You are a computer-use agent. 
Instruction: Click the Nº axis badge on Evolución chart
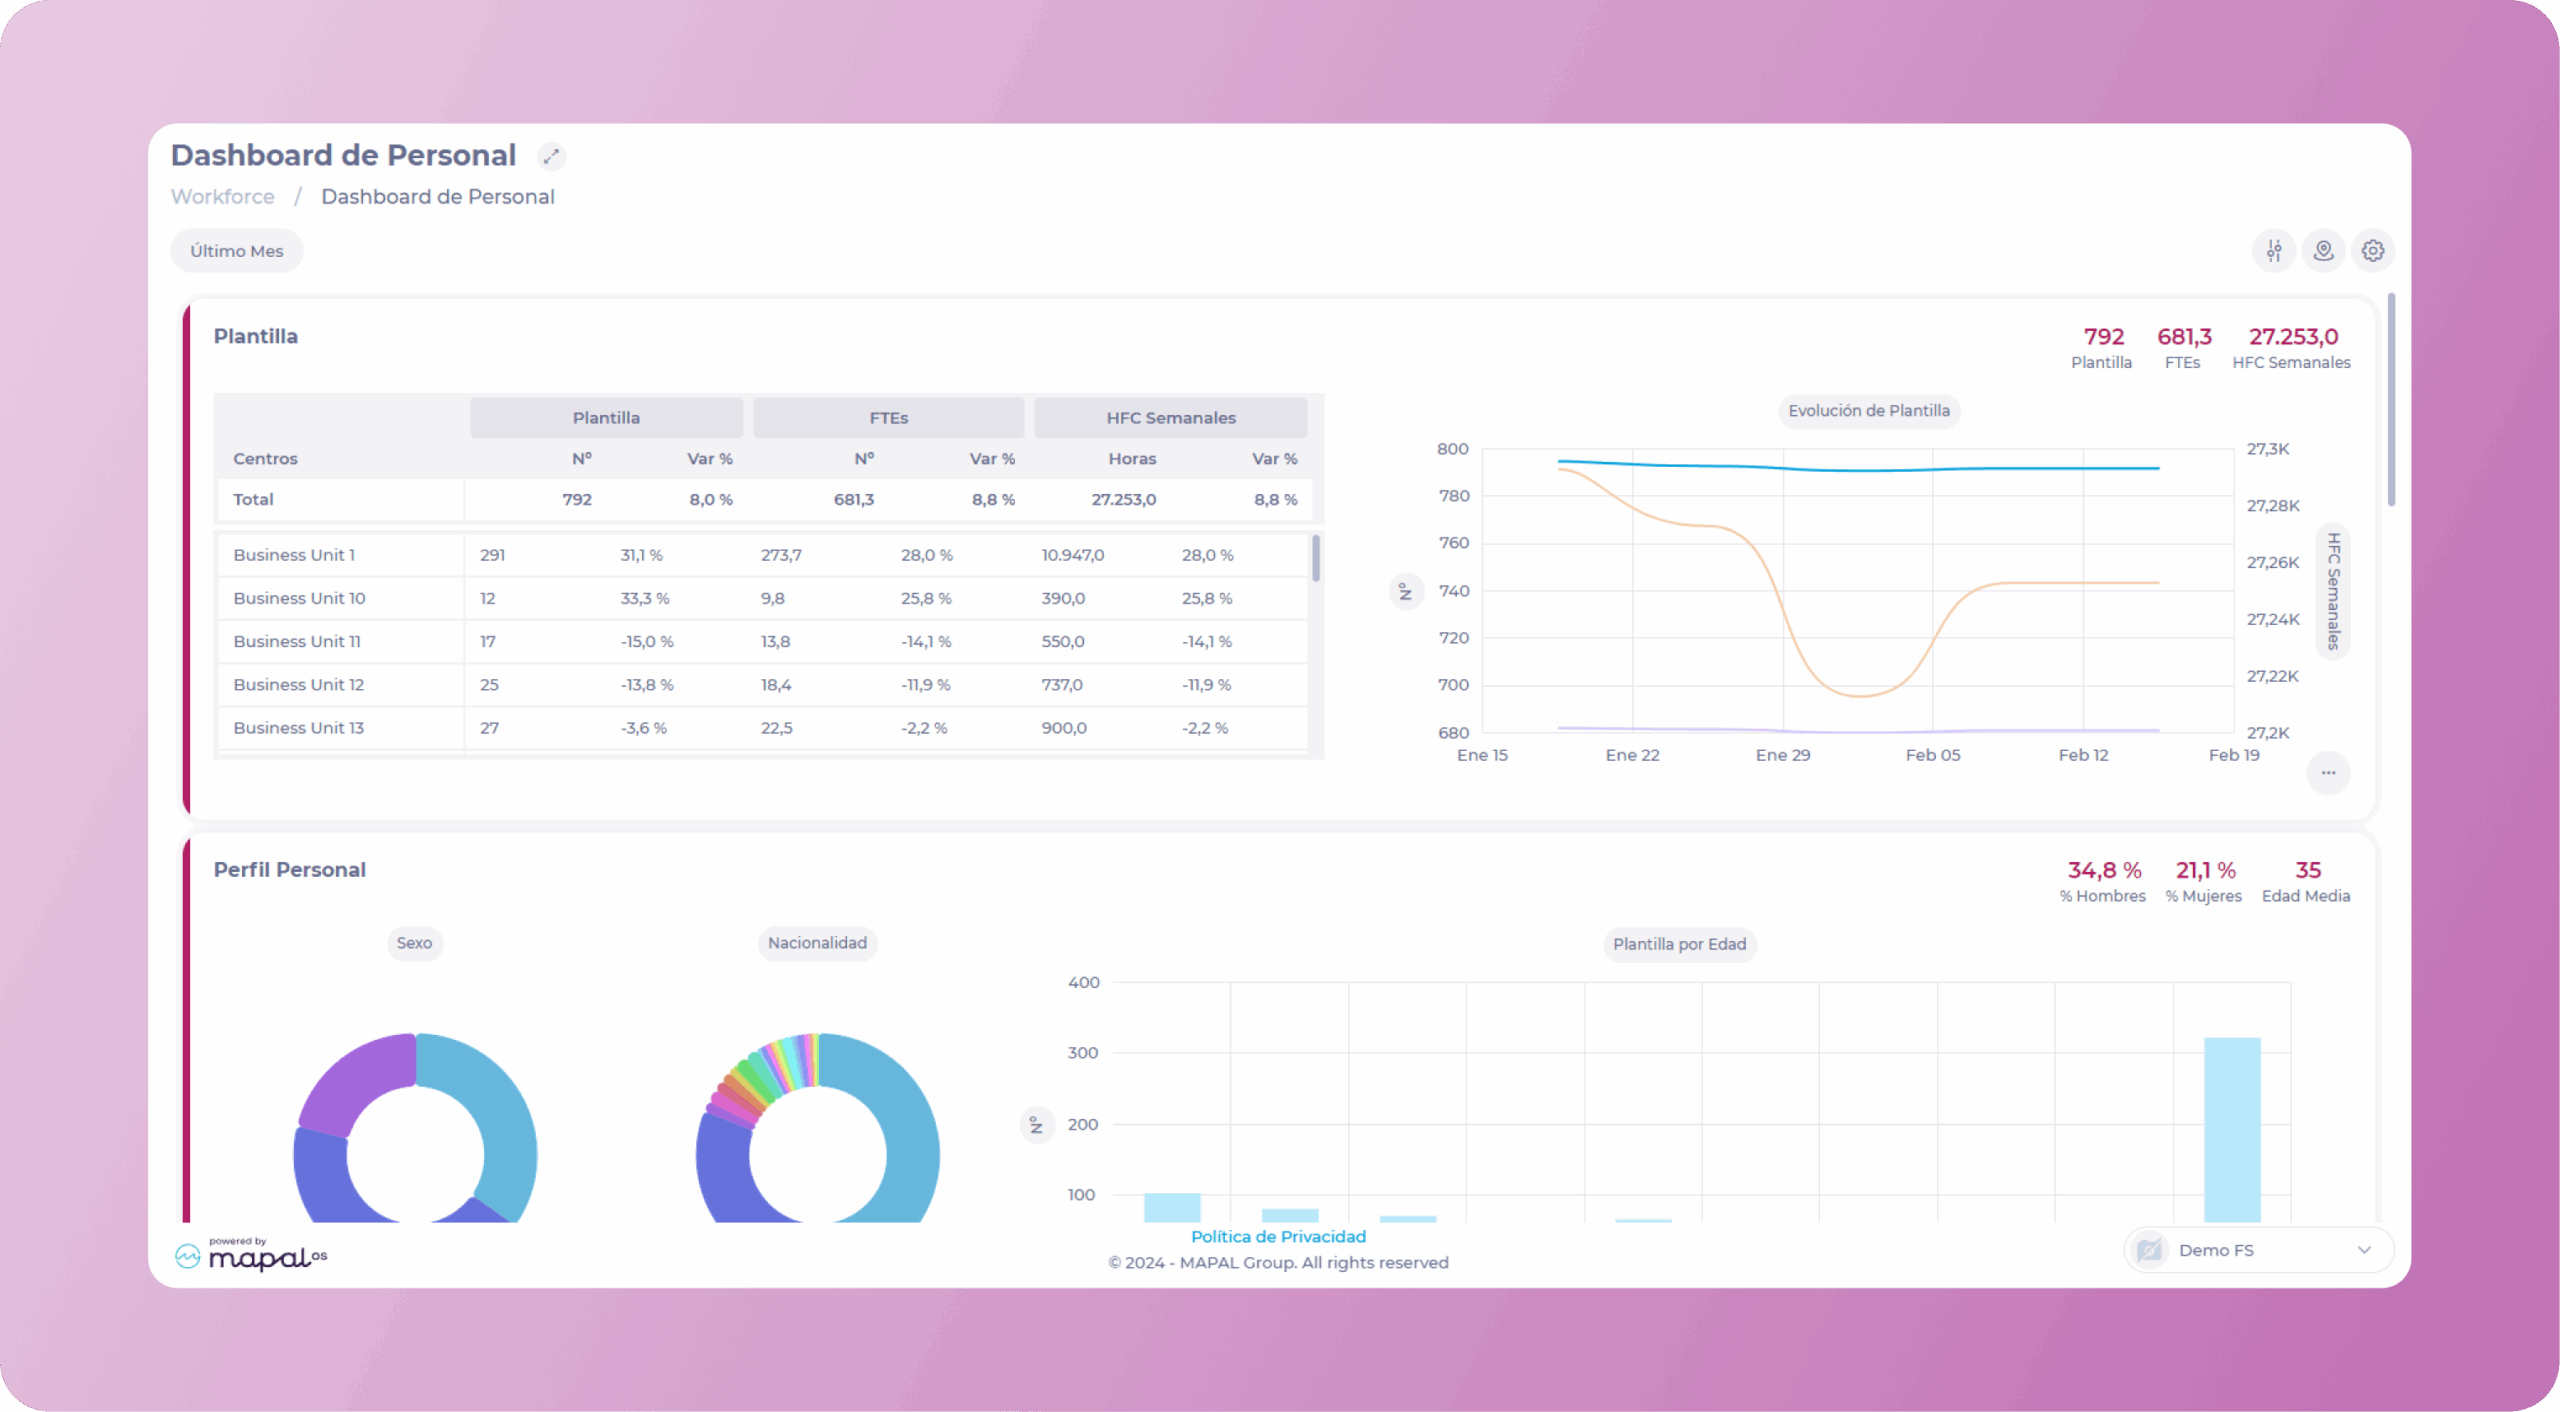point(1405,592)
